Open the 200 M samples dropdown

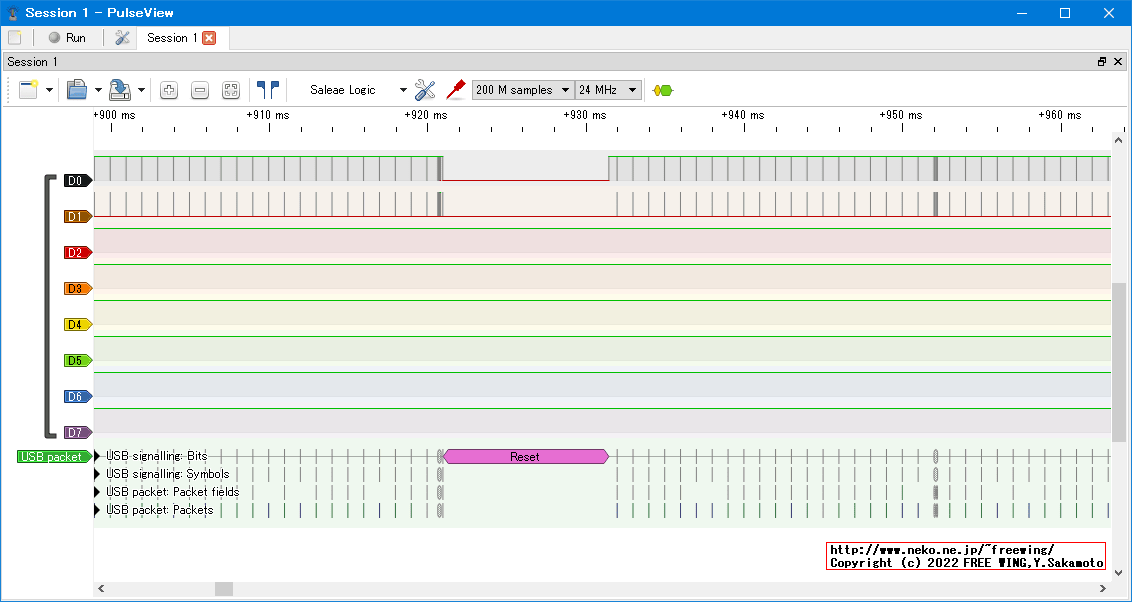tap(522, 90)
